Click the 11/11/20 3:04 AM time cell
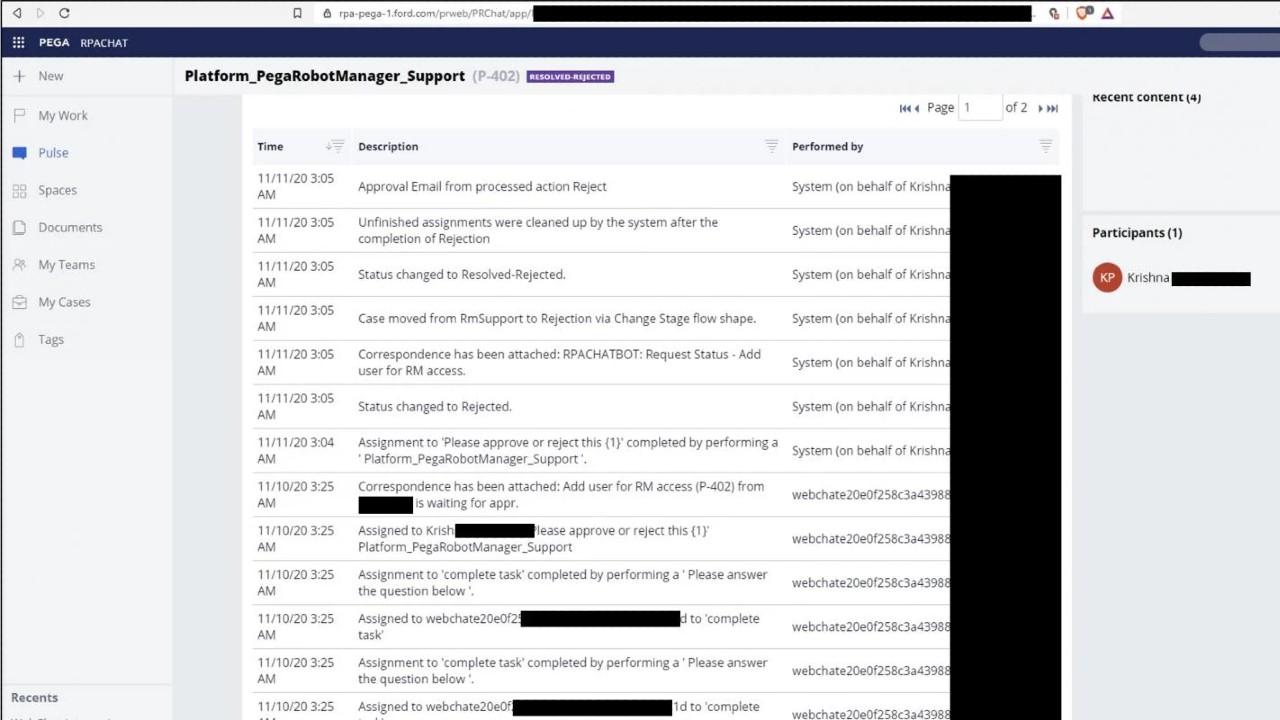 296,450
